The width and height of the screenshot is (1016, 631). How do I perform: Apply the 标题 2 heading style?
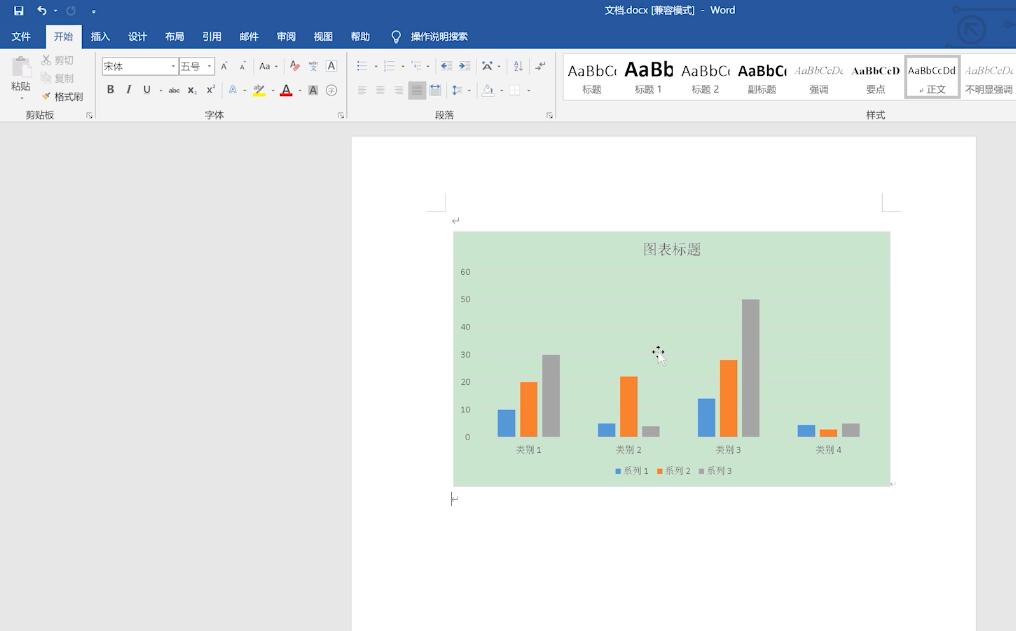point(705,77)
